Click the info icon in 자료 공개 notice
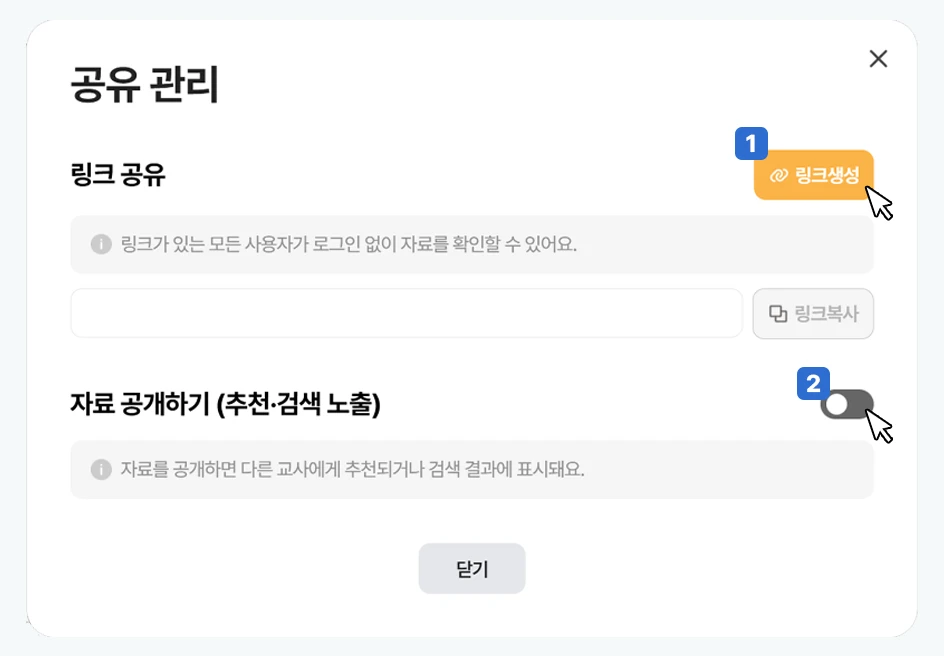 [100, 469]
